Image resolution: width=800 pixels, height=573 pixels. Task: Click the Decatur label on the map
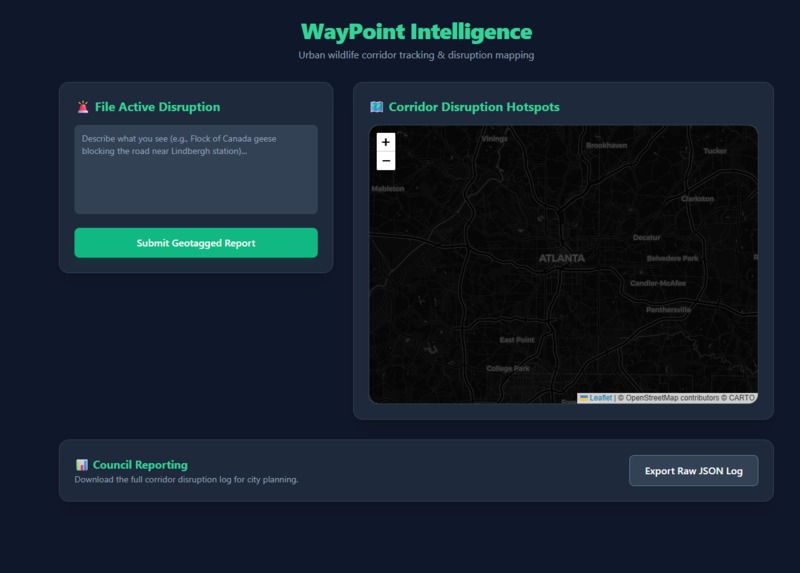point(646,237)
